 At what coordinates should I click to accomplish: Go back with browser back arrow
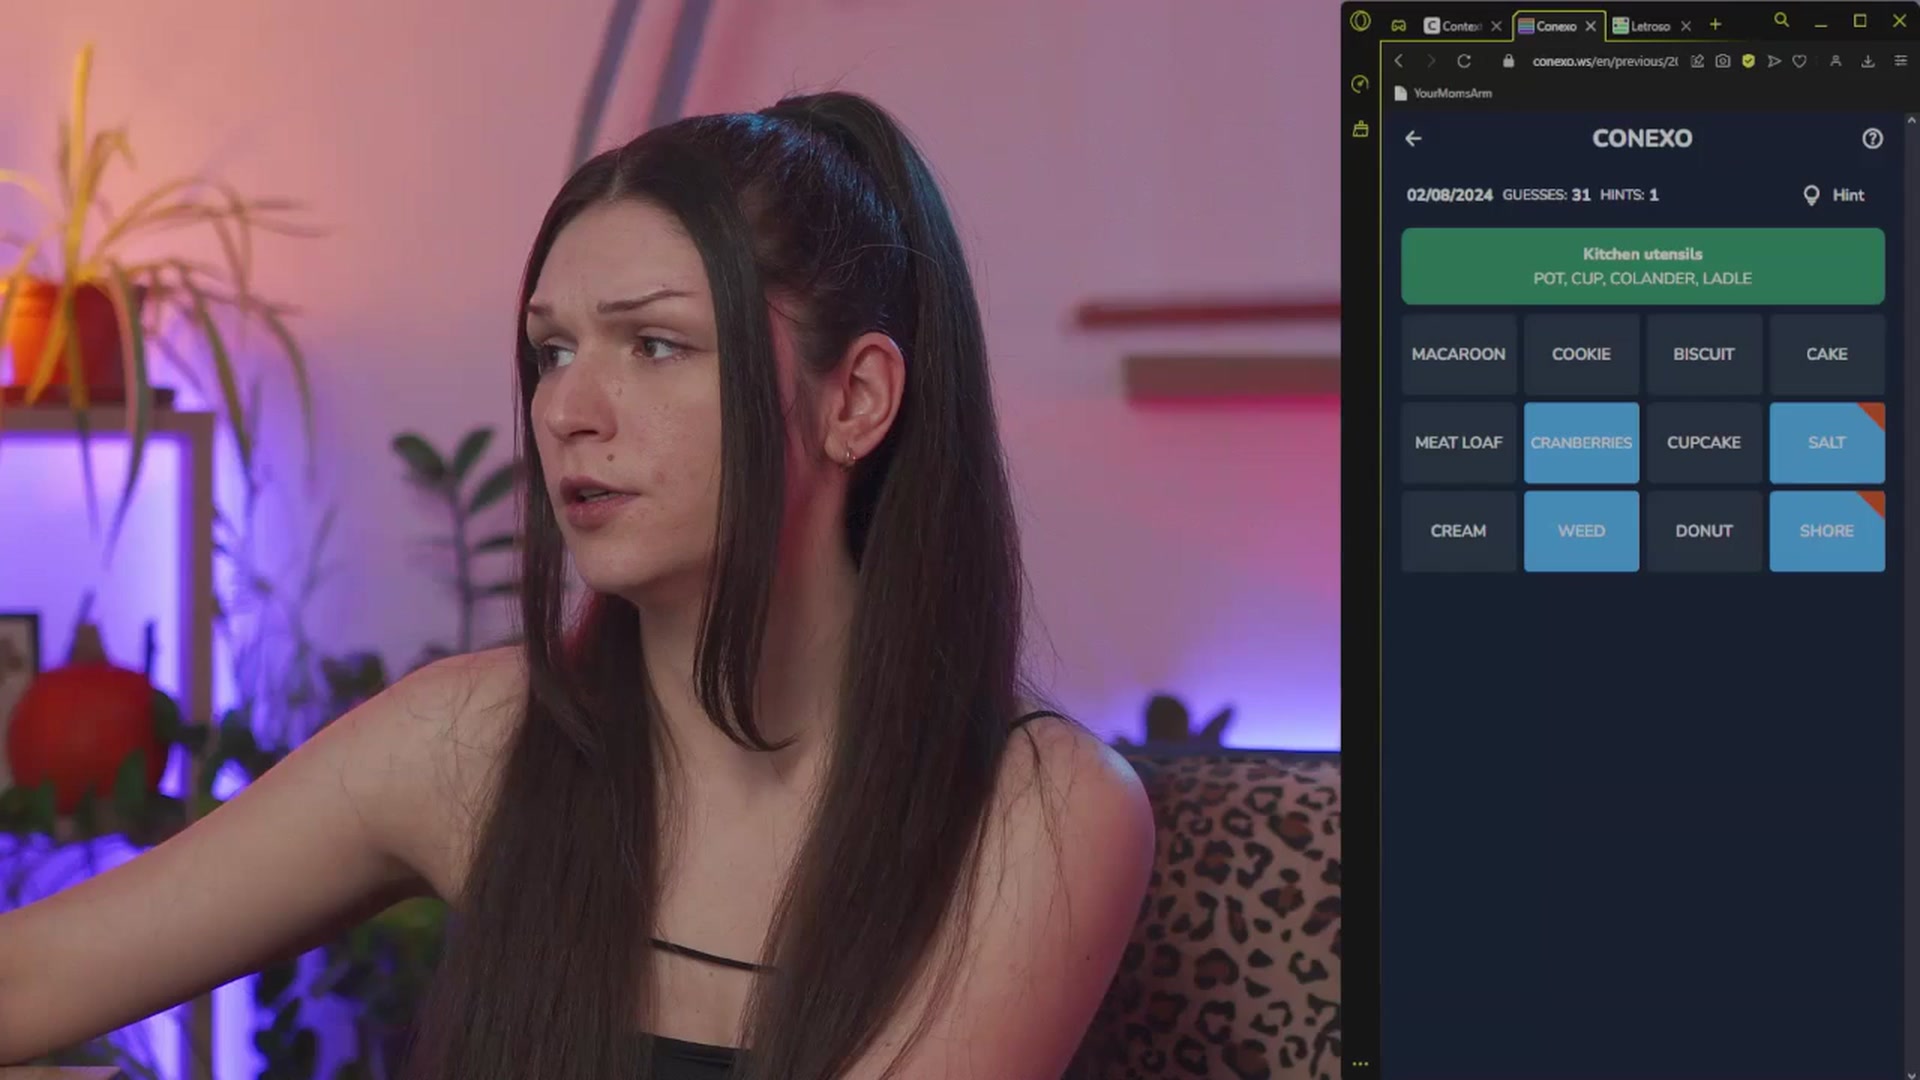coord(1399,61)
